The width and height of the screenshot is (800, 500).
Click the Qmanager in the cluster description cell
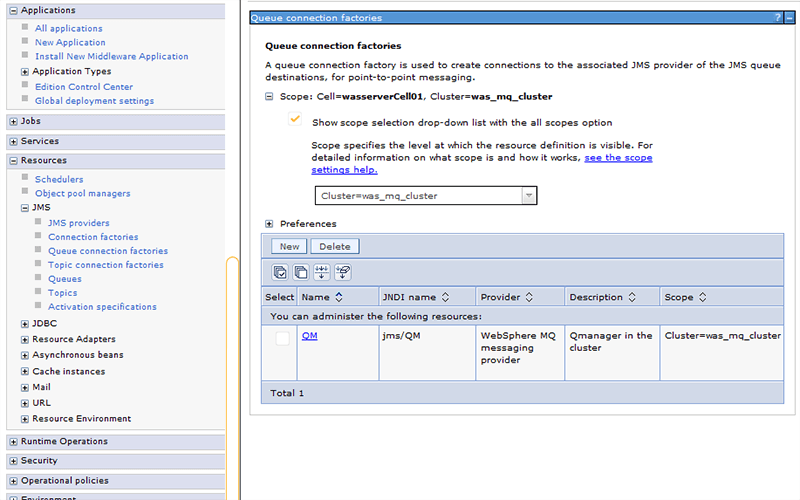(x=612, y=353)
